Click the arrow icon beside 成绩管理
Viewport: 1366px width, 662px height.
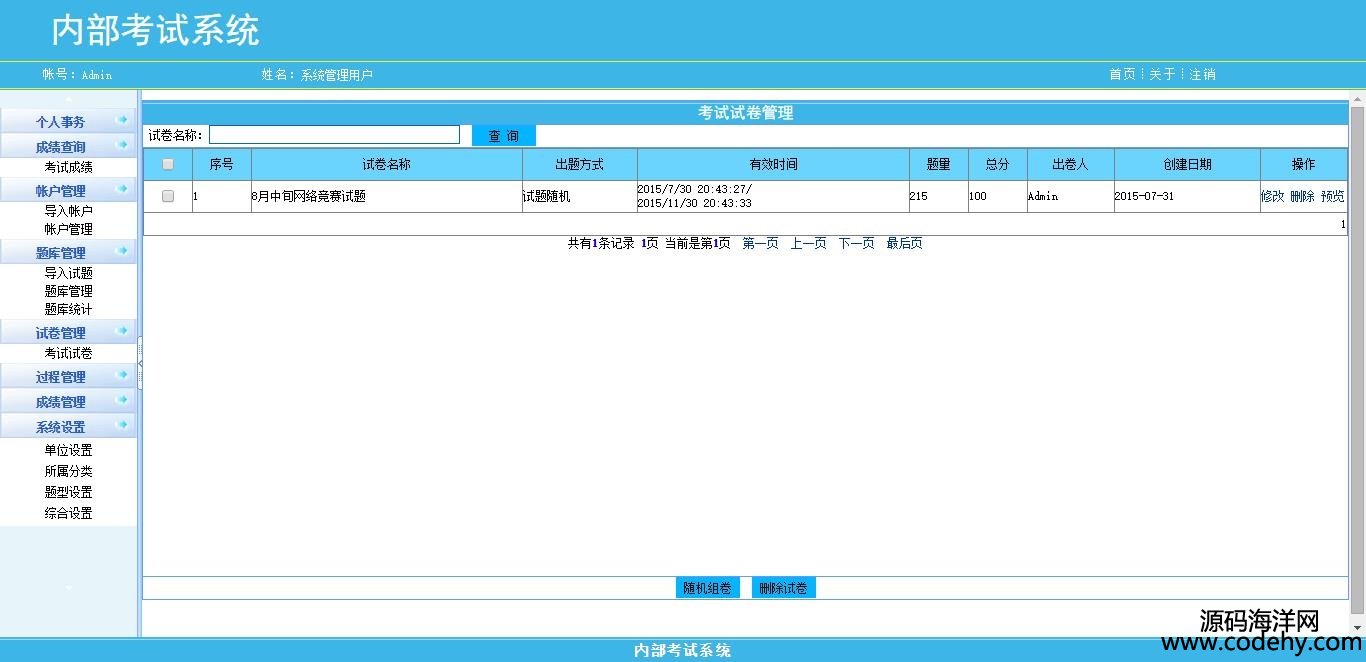[x=123, y=400]
